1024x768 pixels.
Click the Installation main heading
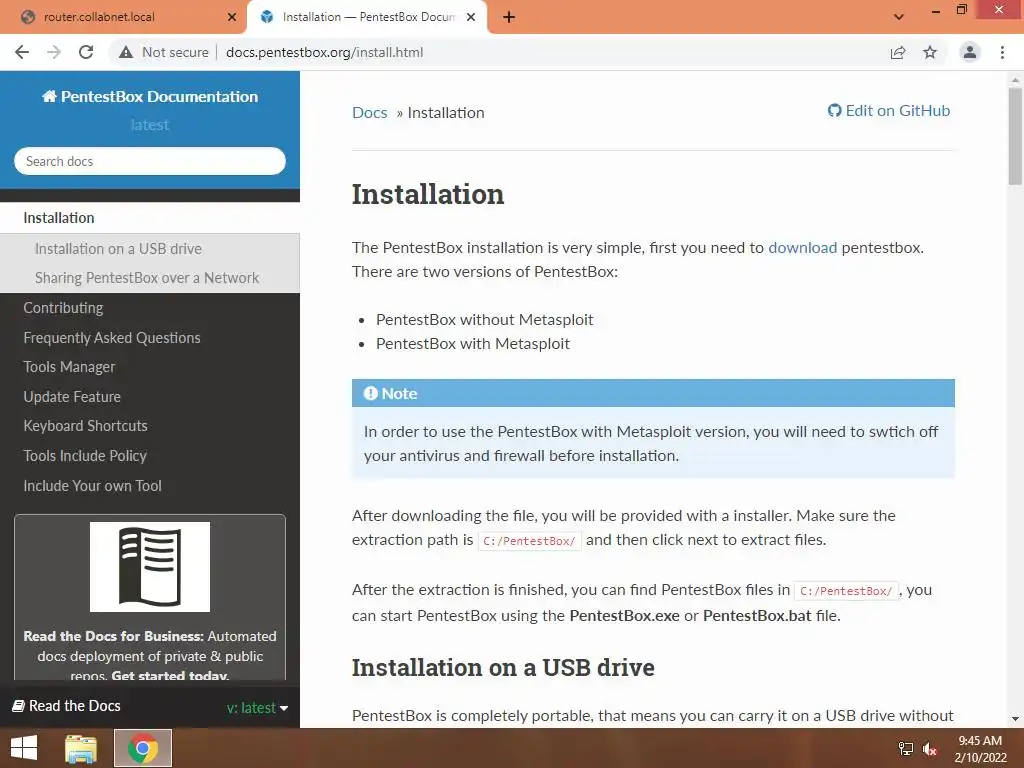pyautogui.click(x=428, y=194)
